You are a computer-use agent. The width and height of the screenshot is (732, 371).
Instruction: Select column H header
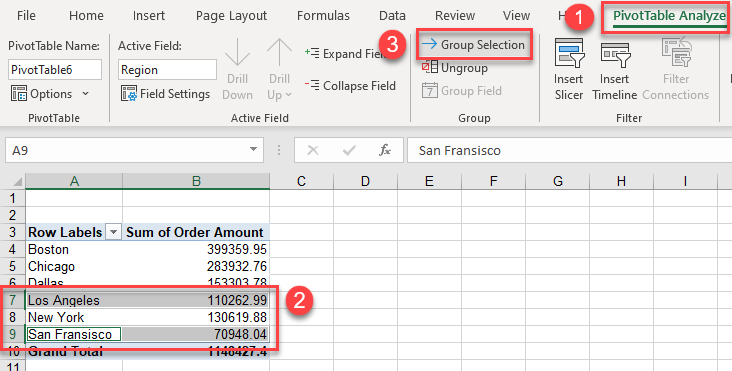pyautogui.click(x=621, y=181)
